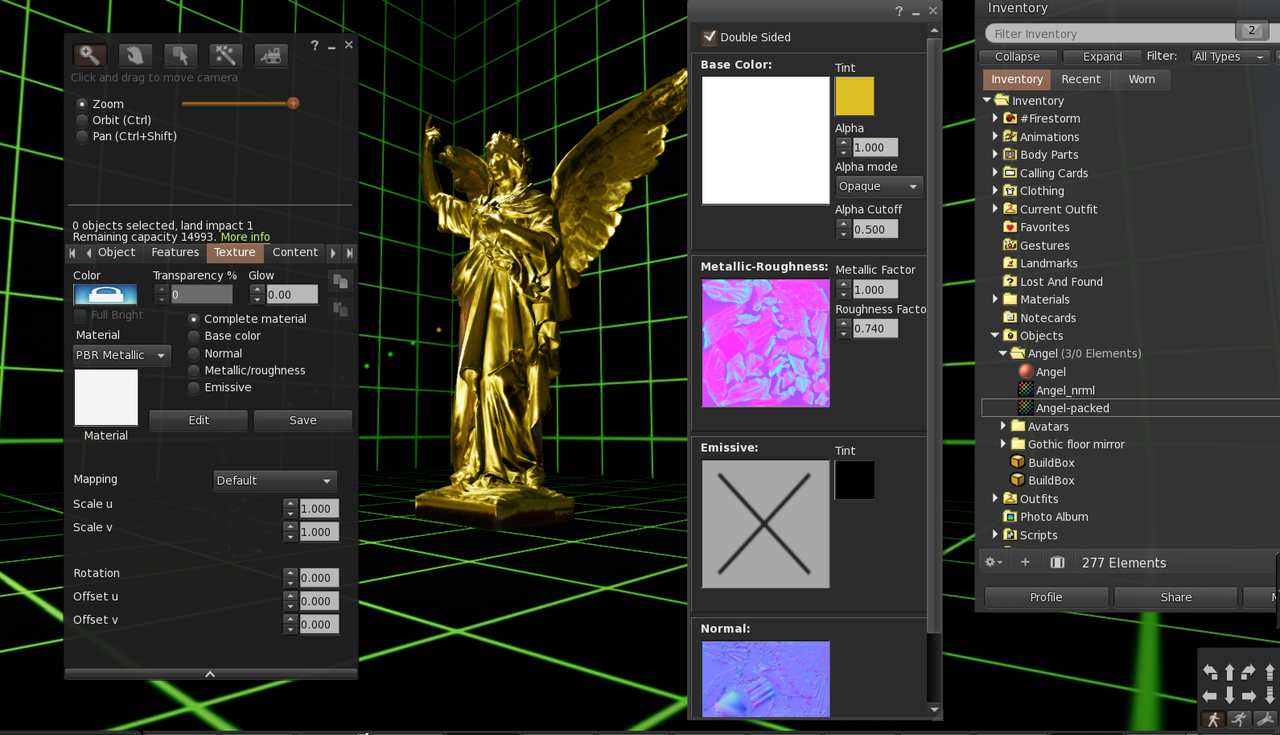Image resolution: width=1280 pixels, height=735 pixels.
Task: Select the Complete material radio button
Action: [x=194, y=319]
